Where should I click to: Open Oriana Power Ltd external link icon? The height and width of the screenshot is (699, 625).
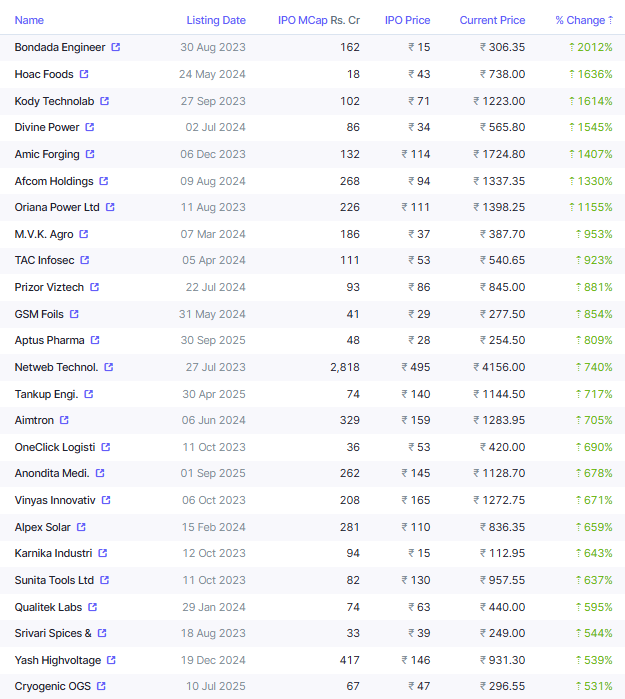(110, 207)
